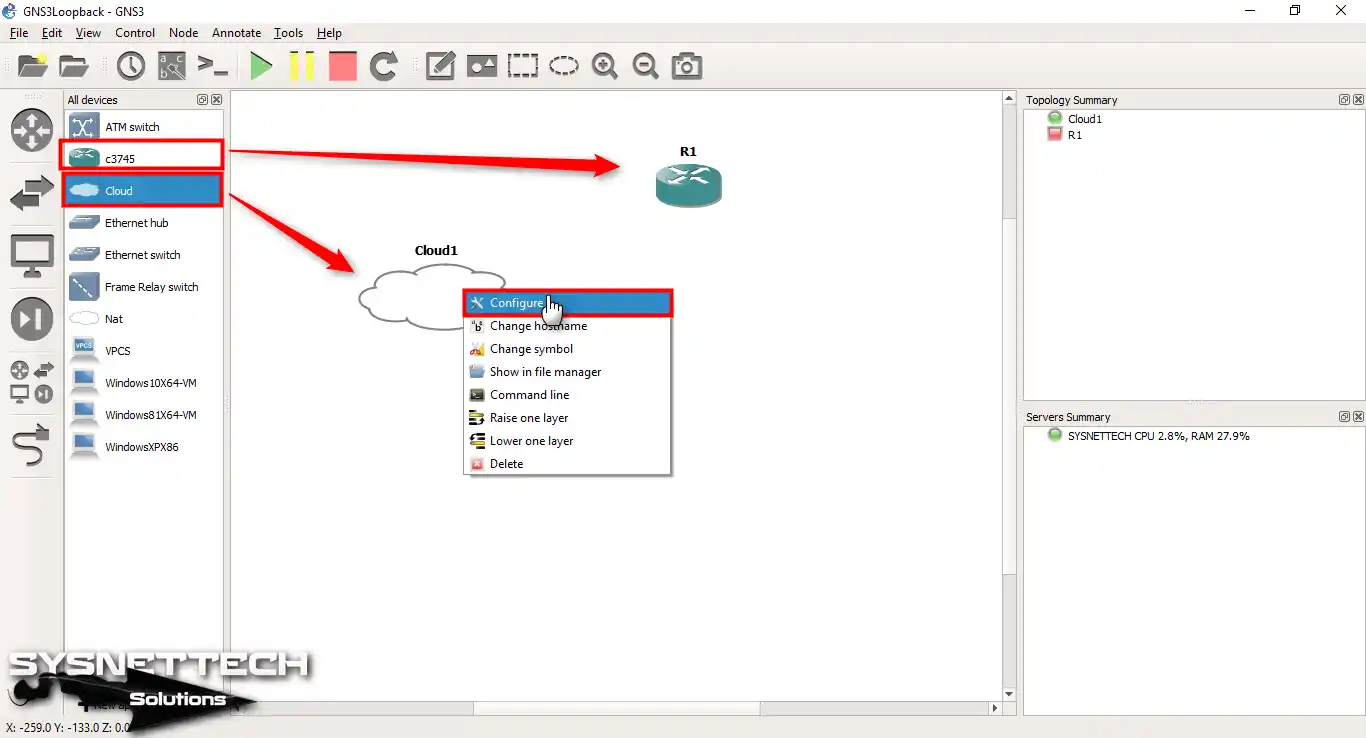This screenshot has width=1366, height=738.
Task: Browse all devices sidebar icon
Action: click(32, 383)
